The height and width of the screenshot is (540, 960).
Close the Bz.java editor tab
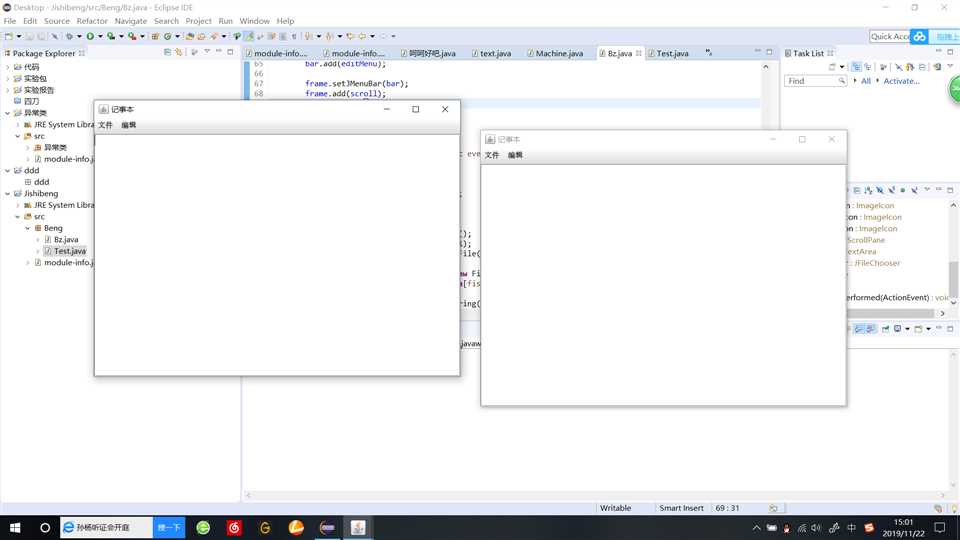click(639, 53)
